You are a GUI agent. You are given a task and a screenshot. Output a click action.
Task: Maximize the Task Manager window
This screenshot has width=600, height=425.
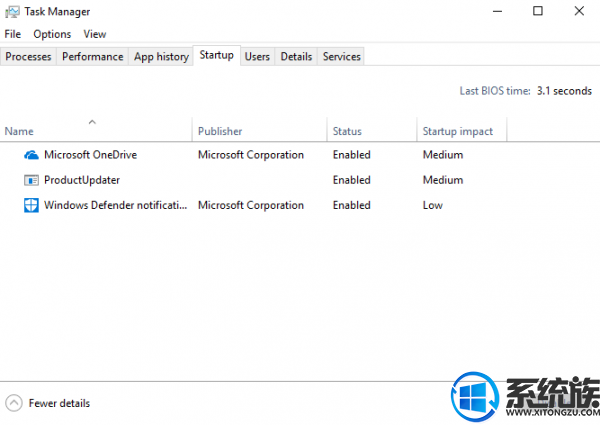(538, 11)
